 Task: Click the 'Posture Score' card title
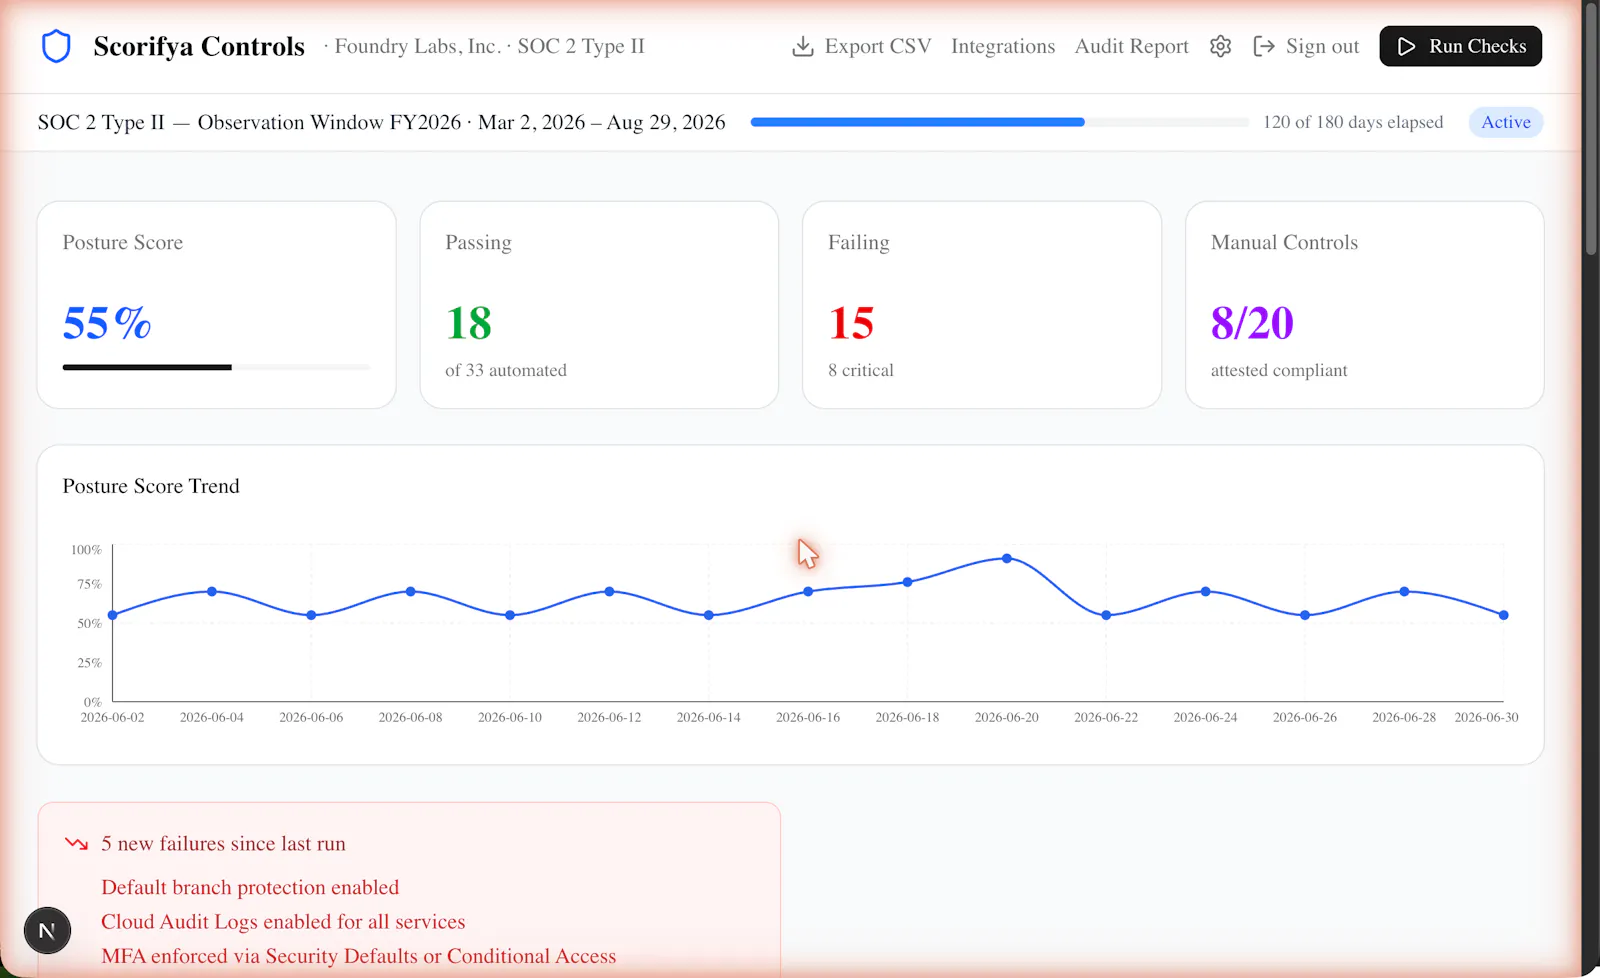pyautogui.click(x=123, y=242)
